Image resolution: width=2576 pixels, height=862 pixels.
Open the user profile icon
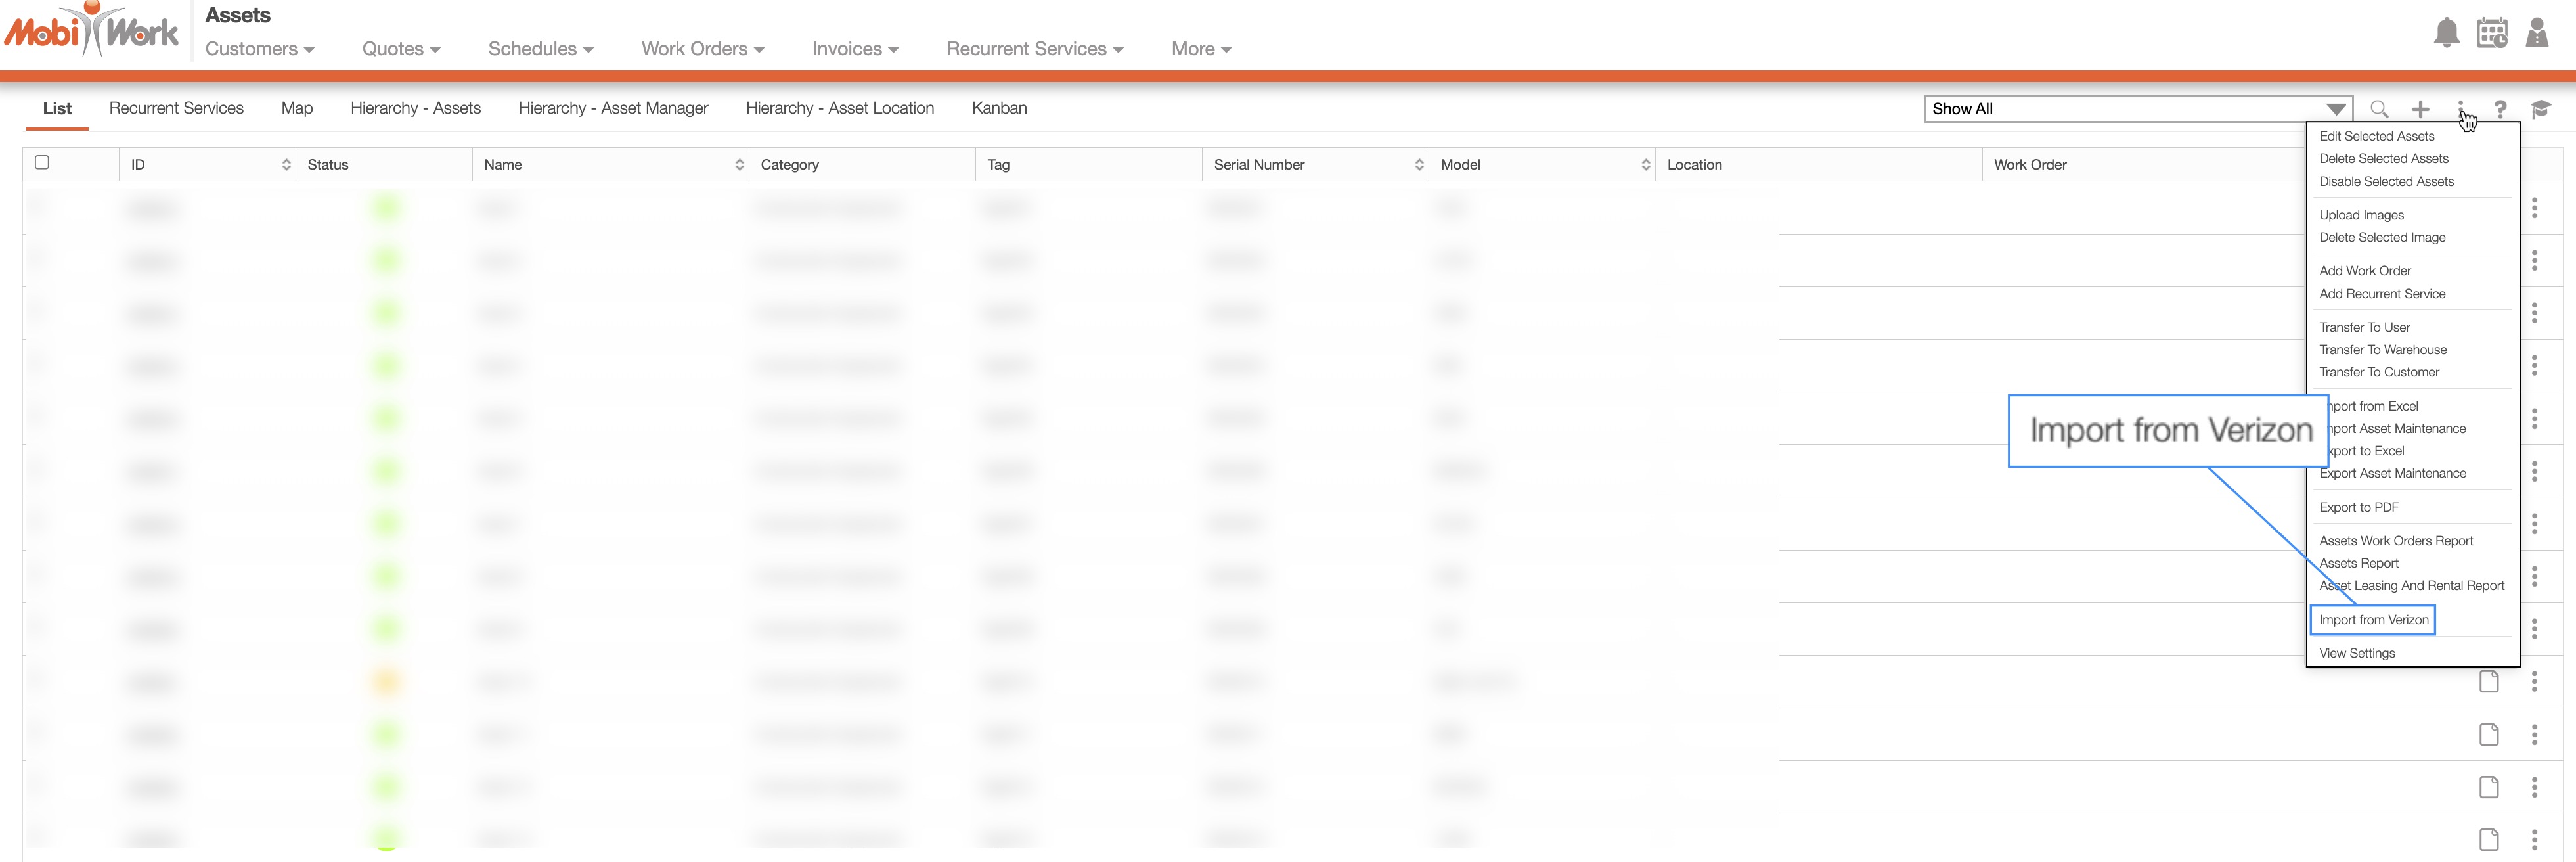pyautogui.click(x=2536, y=32)
